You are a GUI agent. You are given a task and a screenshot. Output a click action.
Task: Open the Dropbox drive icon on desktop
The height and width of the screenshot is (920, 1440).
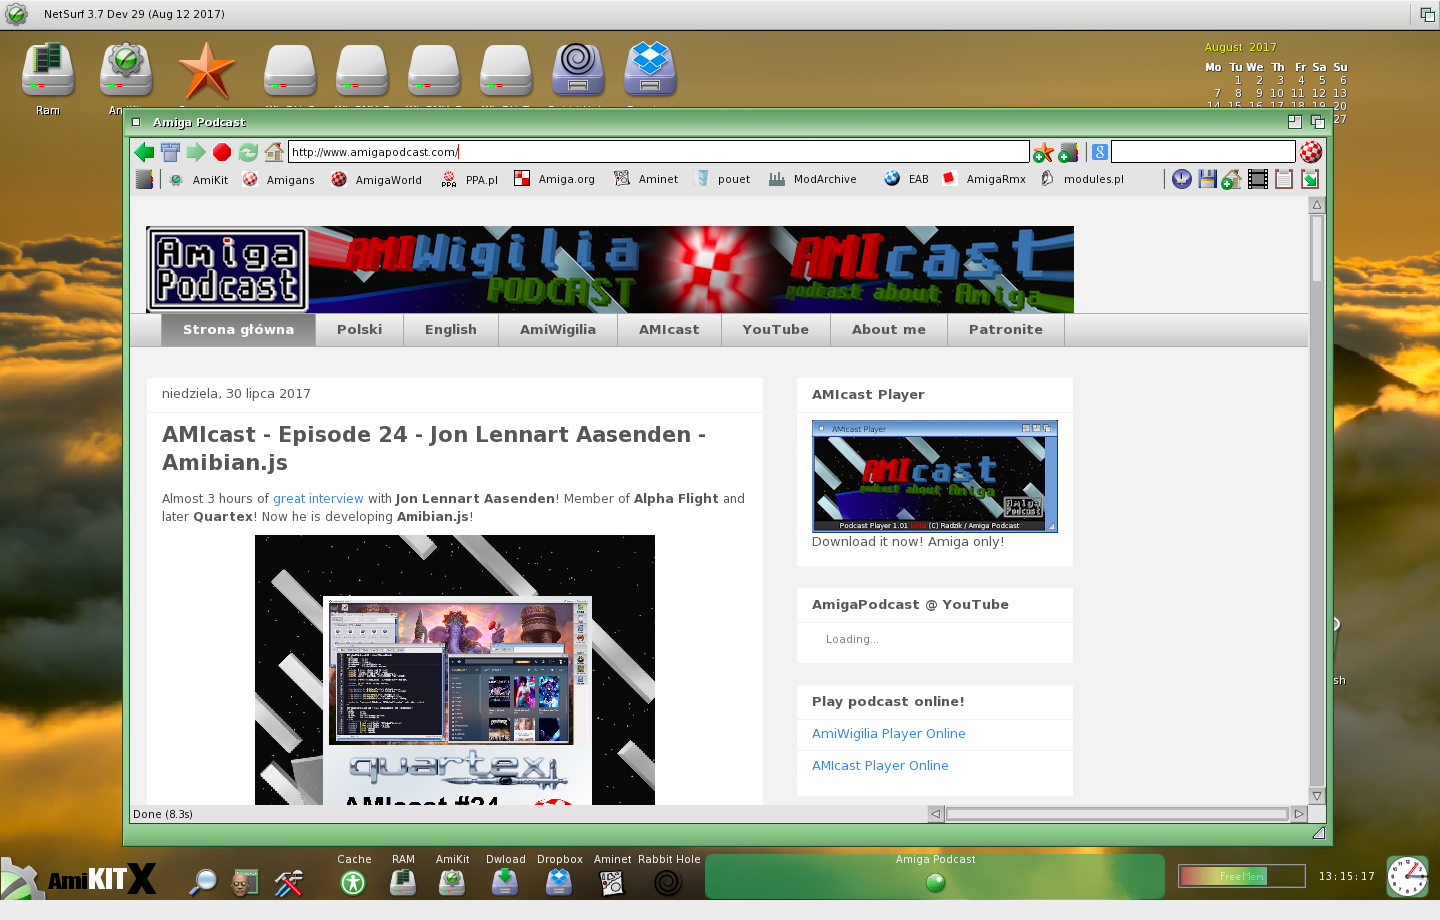click(650, 70)
